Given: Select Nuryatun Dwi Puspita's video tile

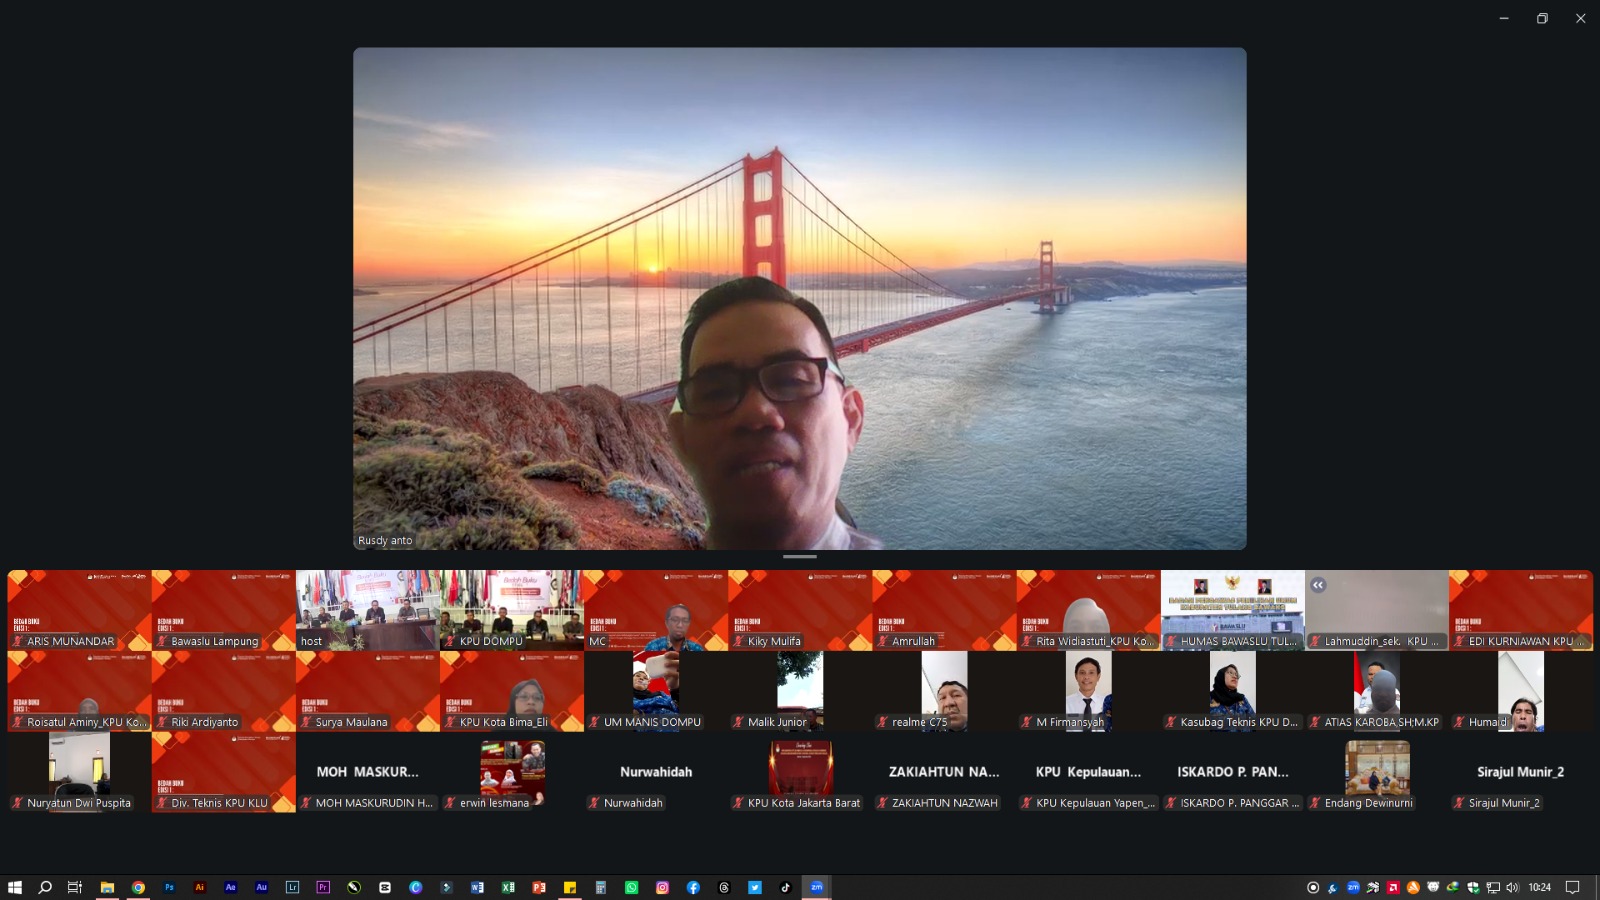Looking at the screenshot, I should click(80, 772).
